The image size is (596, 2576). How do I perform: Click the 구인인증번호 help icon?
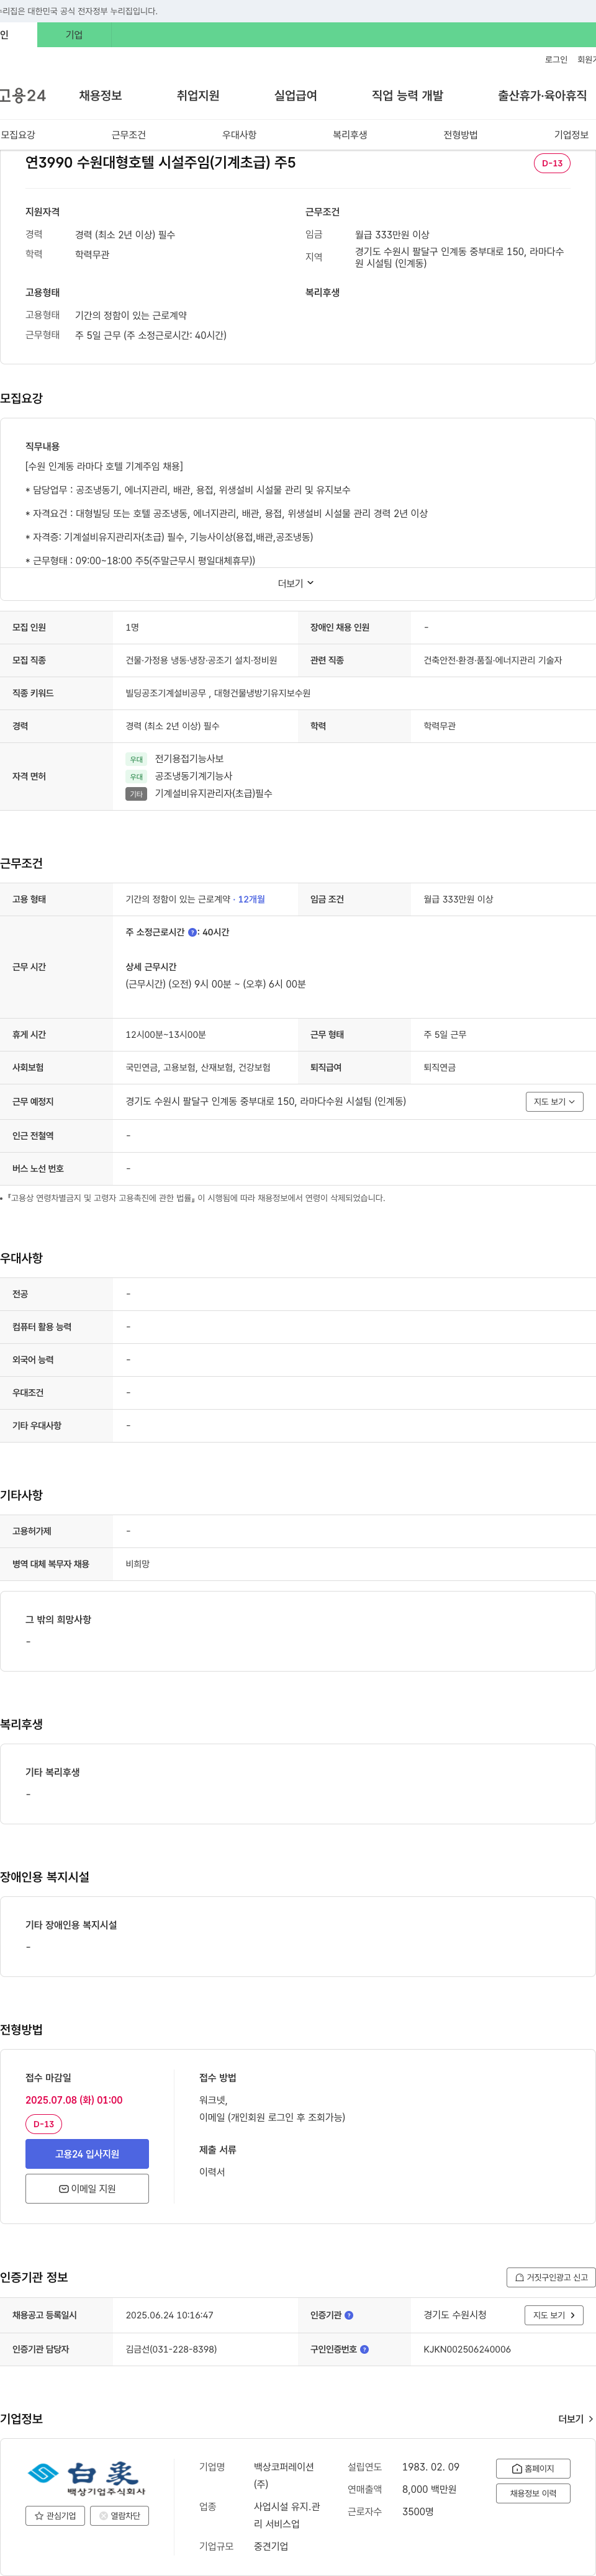pos(364,2349)
